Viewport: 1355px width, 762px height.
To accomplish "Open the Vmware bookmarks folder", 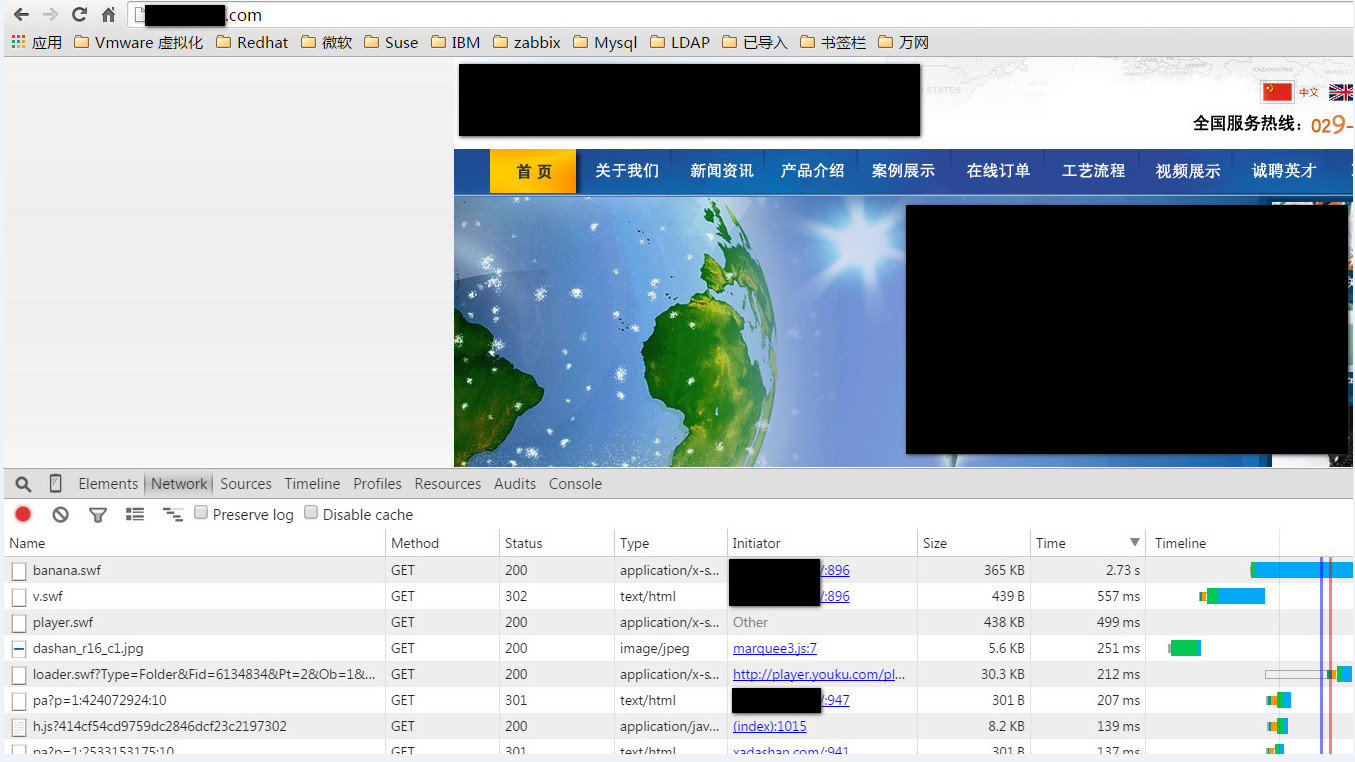I will pyautogui.click(x=138, y=42).
